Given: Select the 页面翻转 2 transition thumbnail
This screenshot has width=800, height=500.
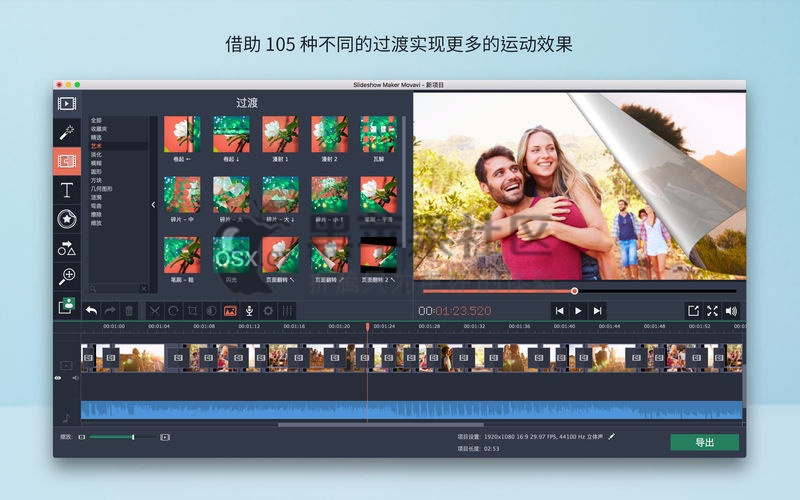Looking at the screenshot, I should pyautogui.click(x=379, y=255).
